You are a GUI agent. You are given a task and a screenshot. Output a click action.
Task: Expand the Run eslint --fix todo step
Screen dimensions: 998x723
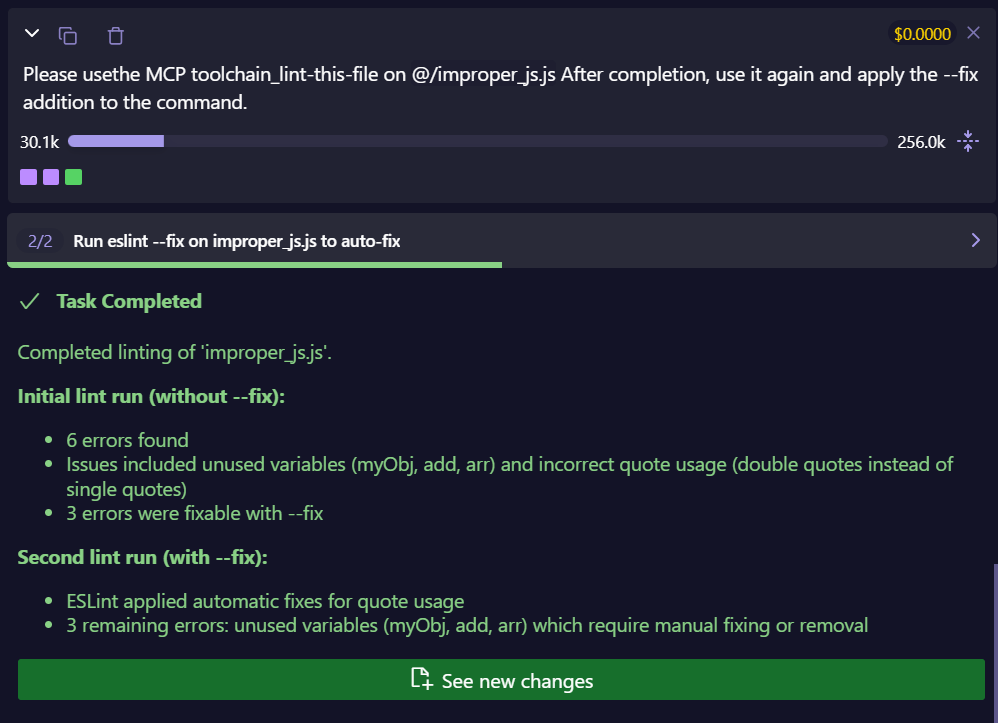click(x=975, y=240)
